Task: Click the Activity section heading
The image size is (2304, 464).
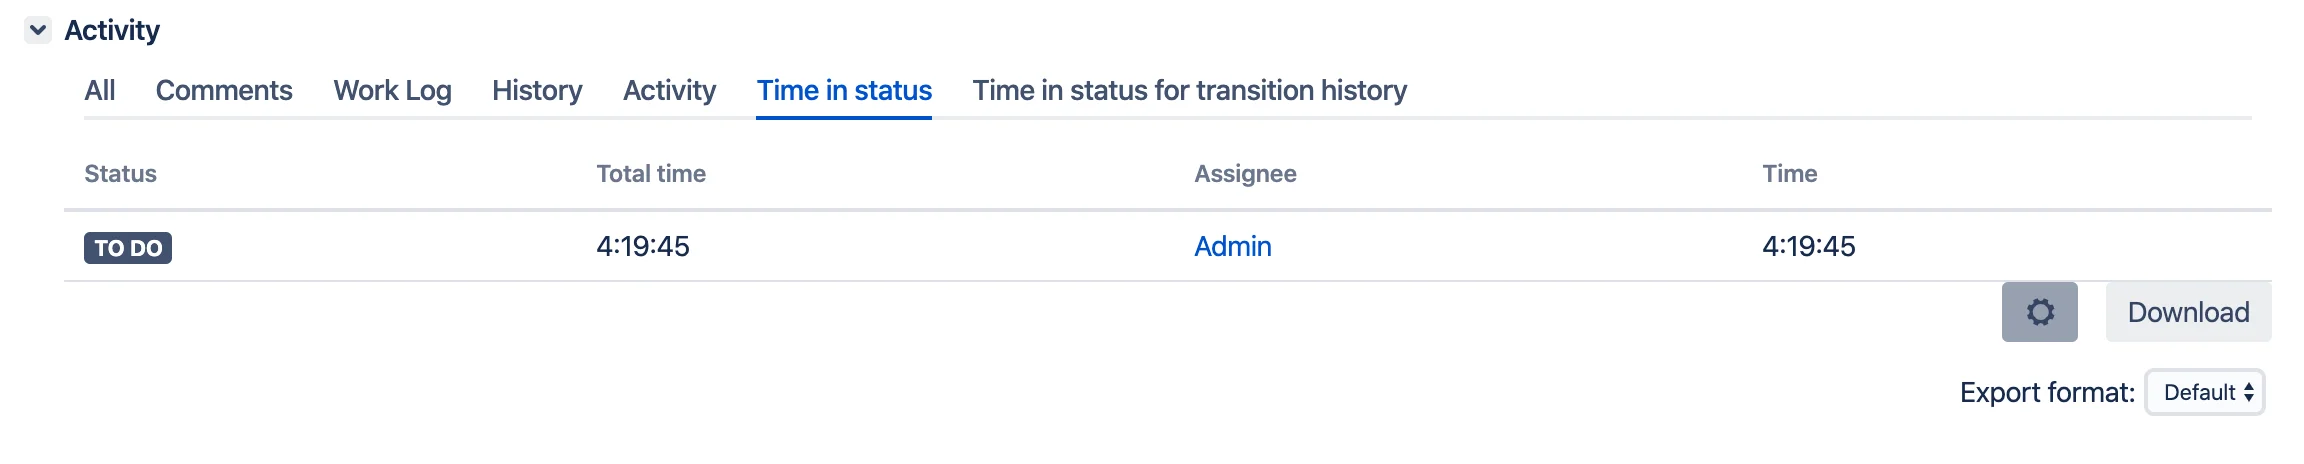Action: (112, 30)
